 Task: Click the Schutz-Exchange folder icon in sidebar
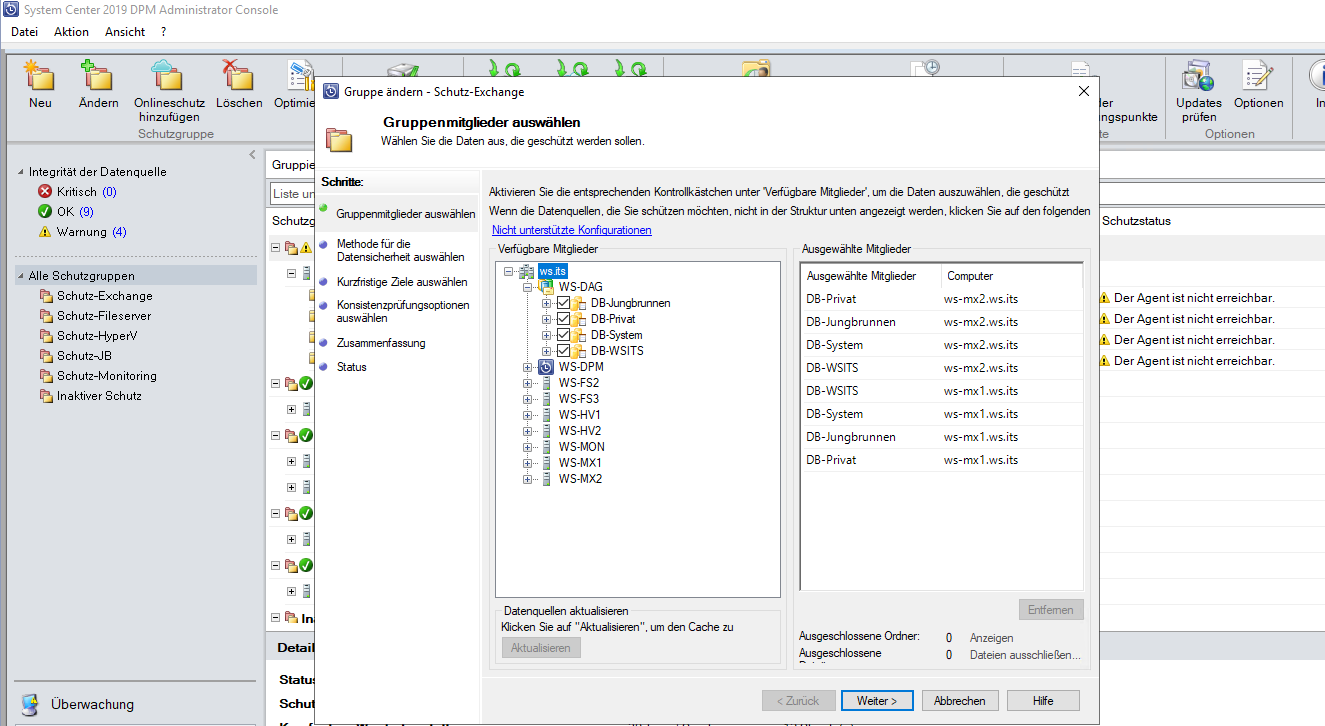point(46,296)
